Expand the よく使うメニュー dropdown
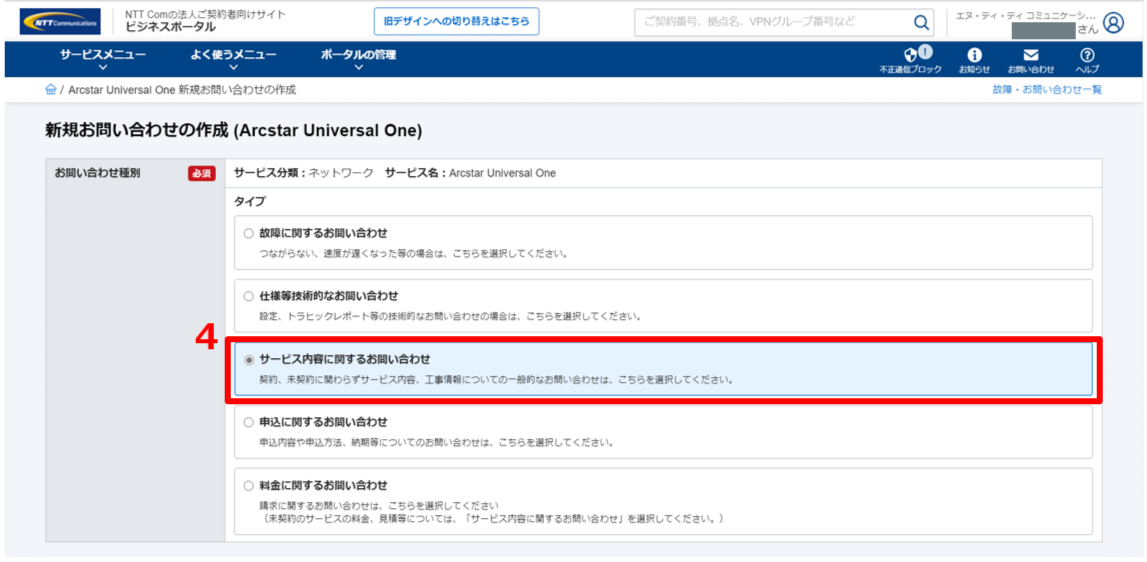The width and height of the screenshot is (1147, 562). pyautogui.click(x=233, y=59)
